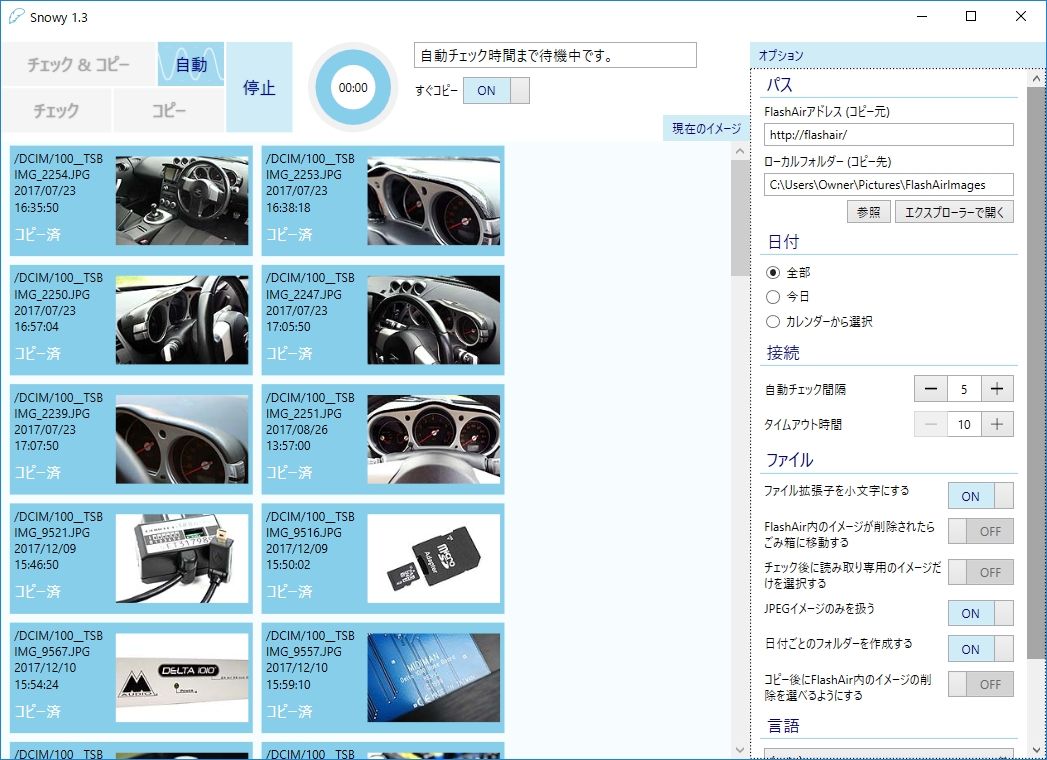Toggle the ごみ箱に移動する OFF switch

(981, 532)
